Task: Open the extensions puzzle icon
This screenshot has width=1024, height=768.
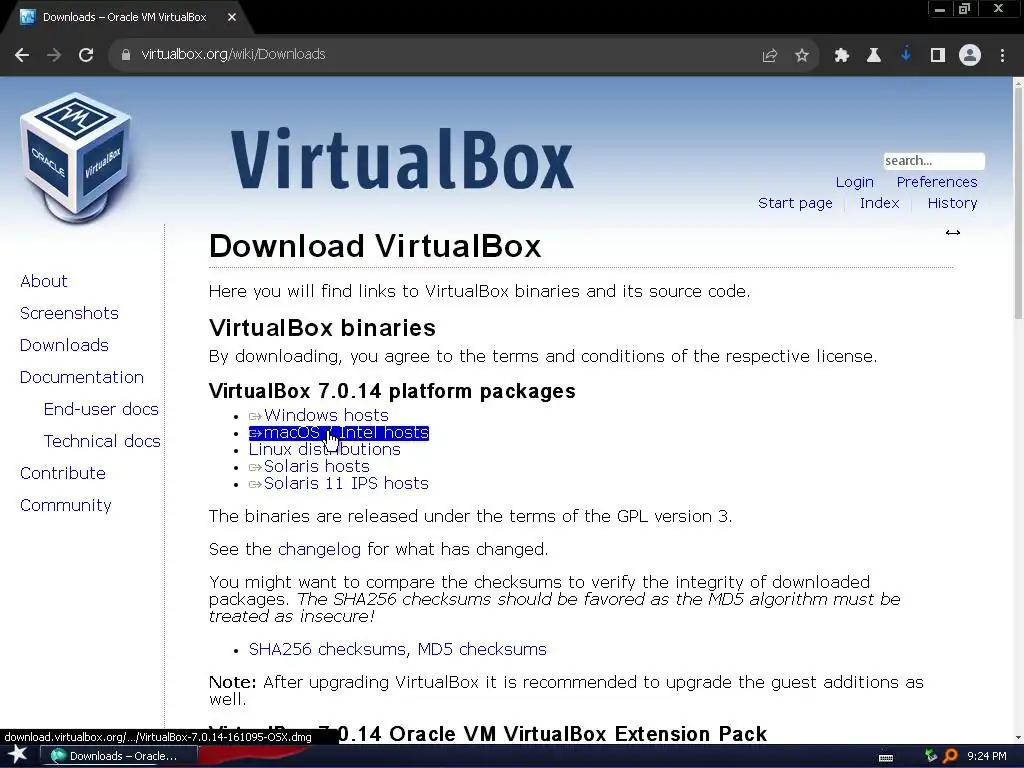Action: click(x=842, y=56)
